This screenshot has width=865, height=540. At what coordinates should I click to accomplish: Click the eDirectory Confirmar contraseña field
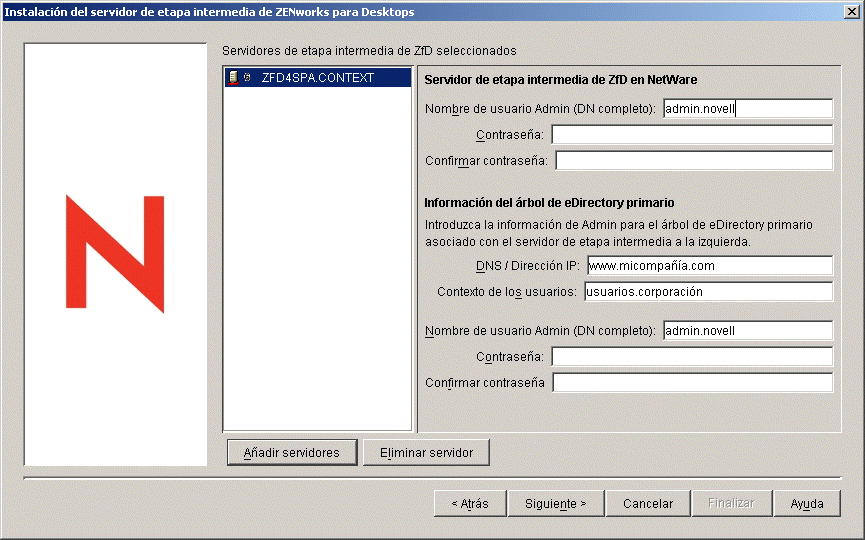pyautogui.click(x=692, y=383)
